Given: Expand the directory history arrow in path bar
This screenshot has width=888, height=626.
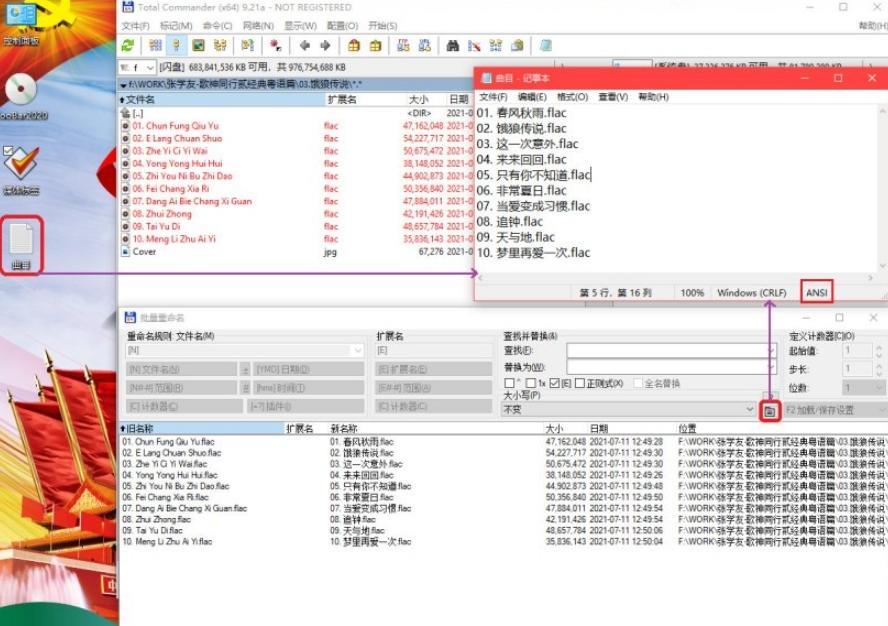Looking at the screenshot, I should (x=123, y=85).
